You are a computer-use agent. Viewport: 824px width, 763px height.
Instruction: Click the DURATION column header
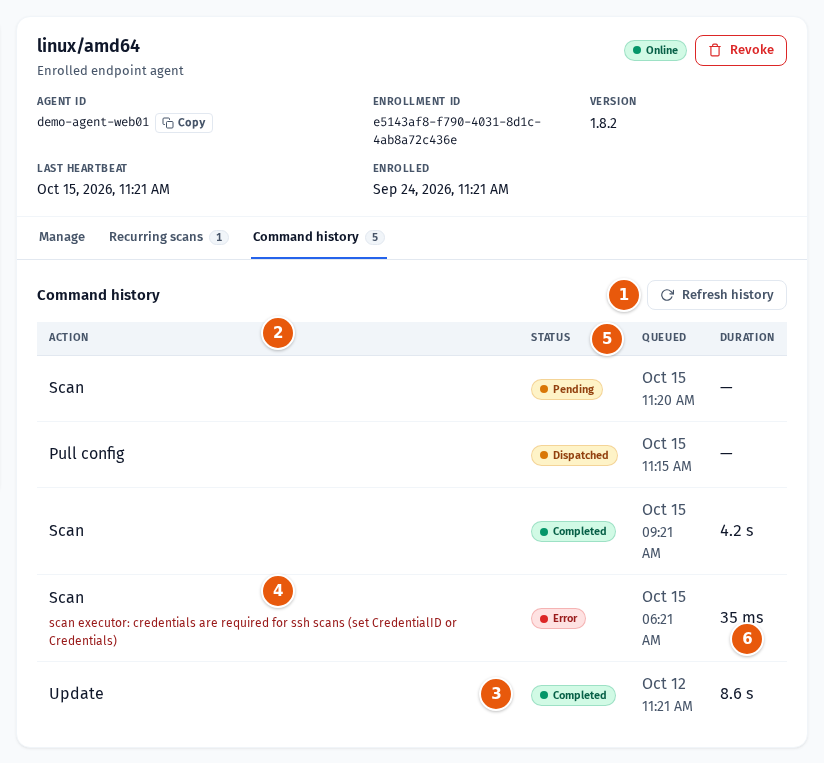747,337
